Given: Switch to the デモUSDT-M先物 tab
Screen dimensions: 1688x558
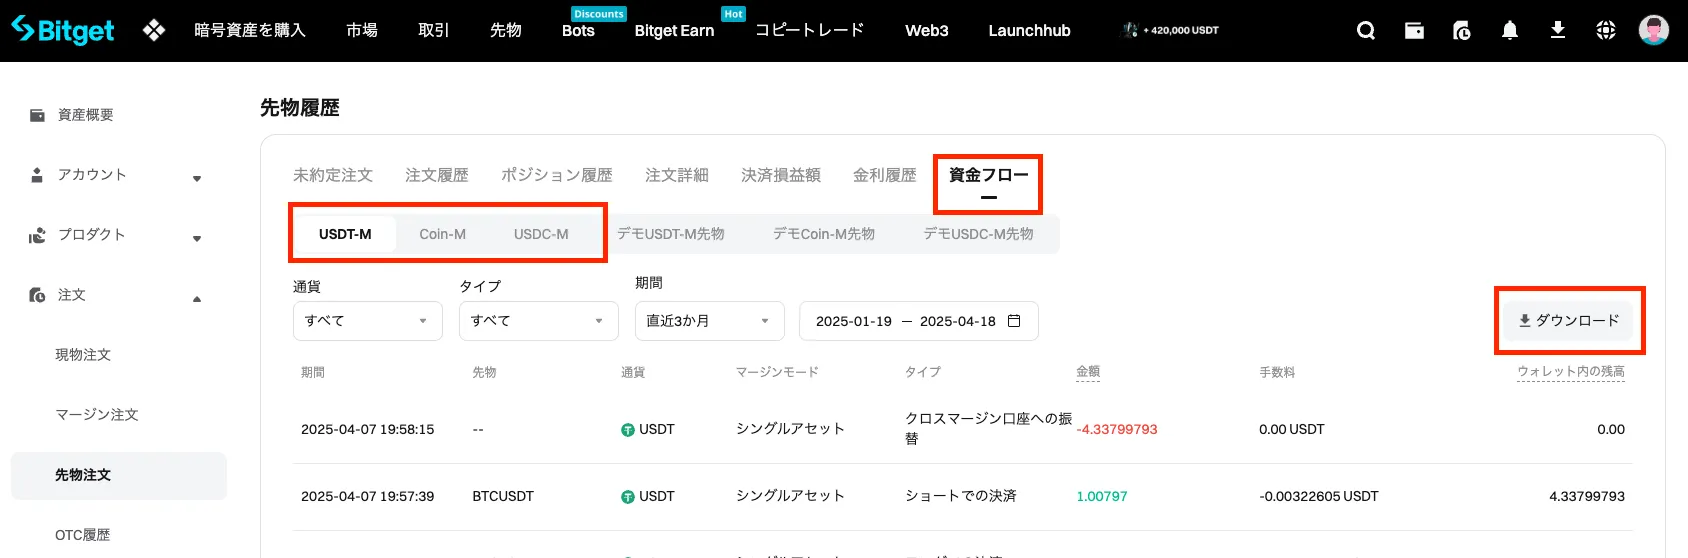Looking at the screenshot, I should point(670,234).
